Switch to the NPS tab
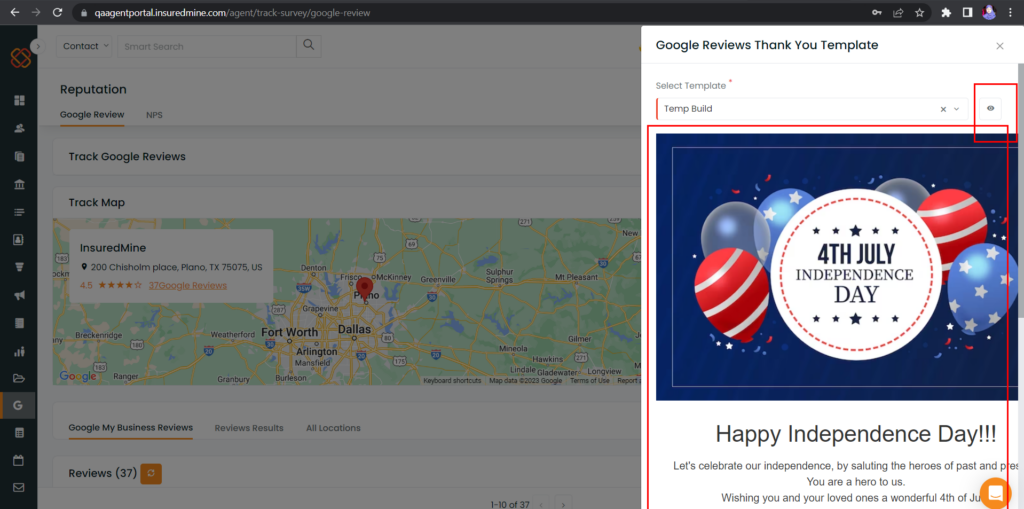The image size is (1024, 509). pyautogui.click(x=154, y=115)
